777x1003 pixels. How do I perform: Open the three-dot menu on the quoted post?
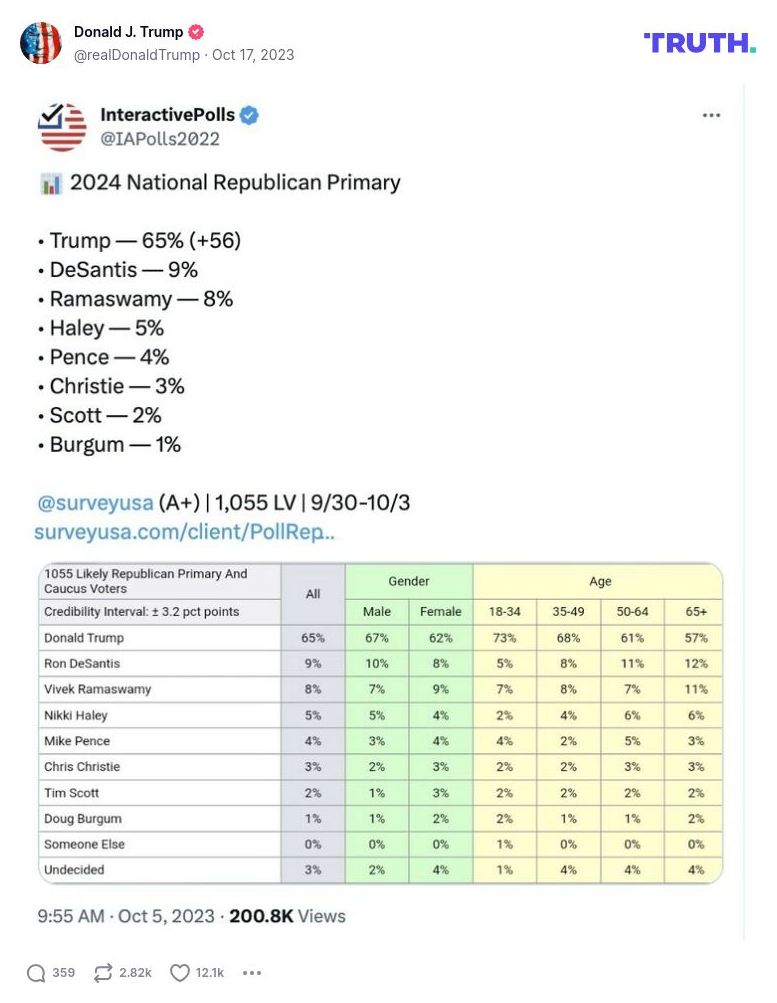click(x=711, y=115)
